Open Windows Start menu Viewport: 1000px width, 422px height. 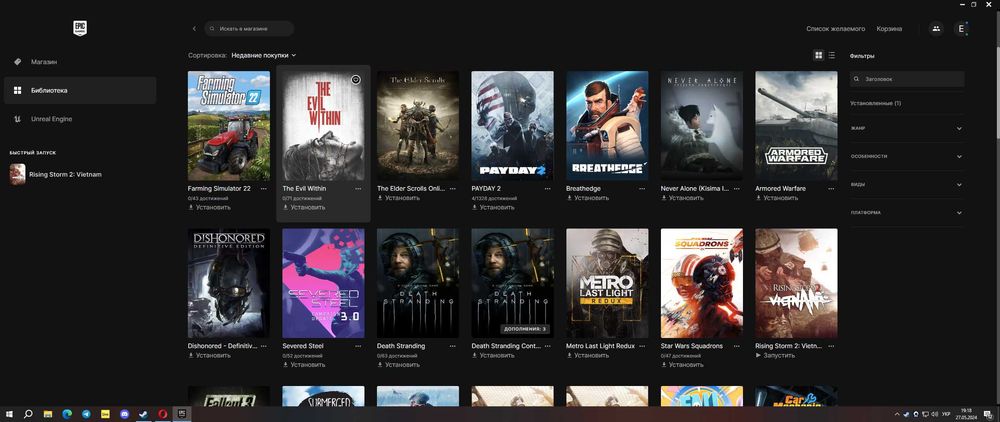[9, 414]
